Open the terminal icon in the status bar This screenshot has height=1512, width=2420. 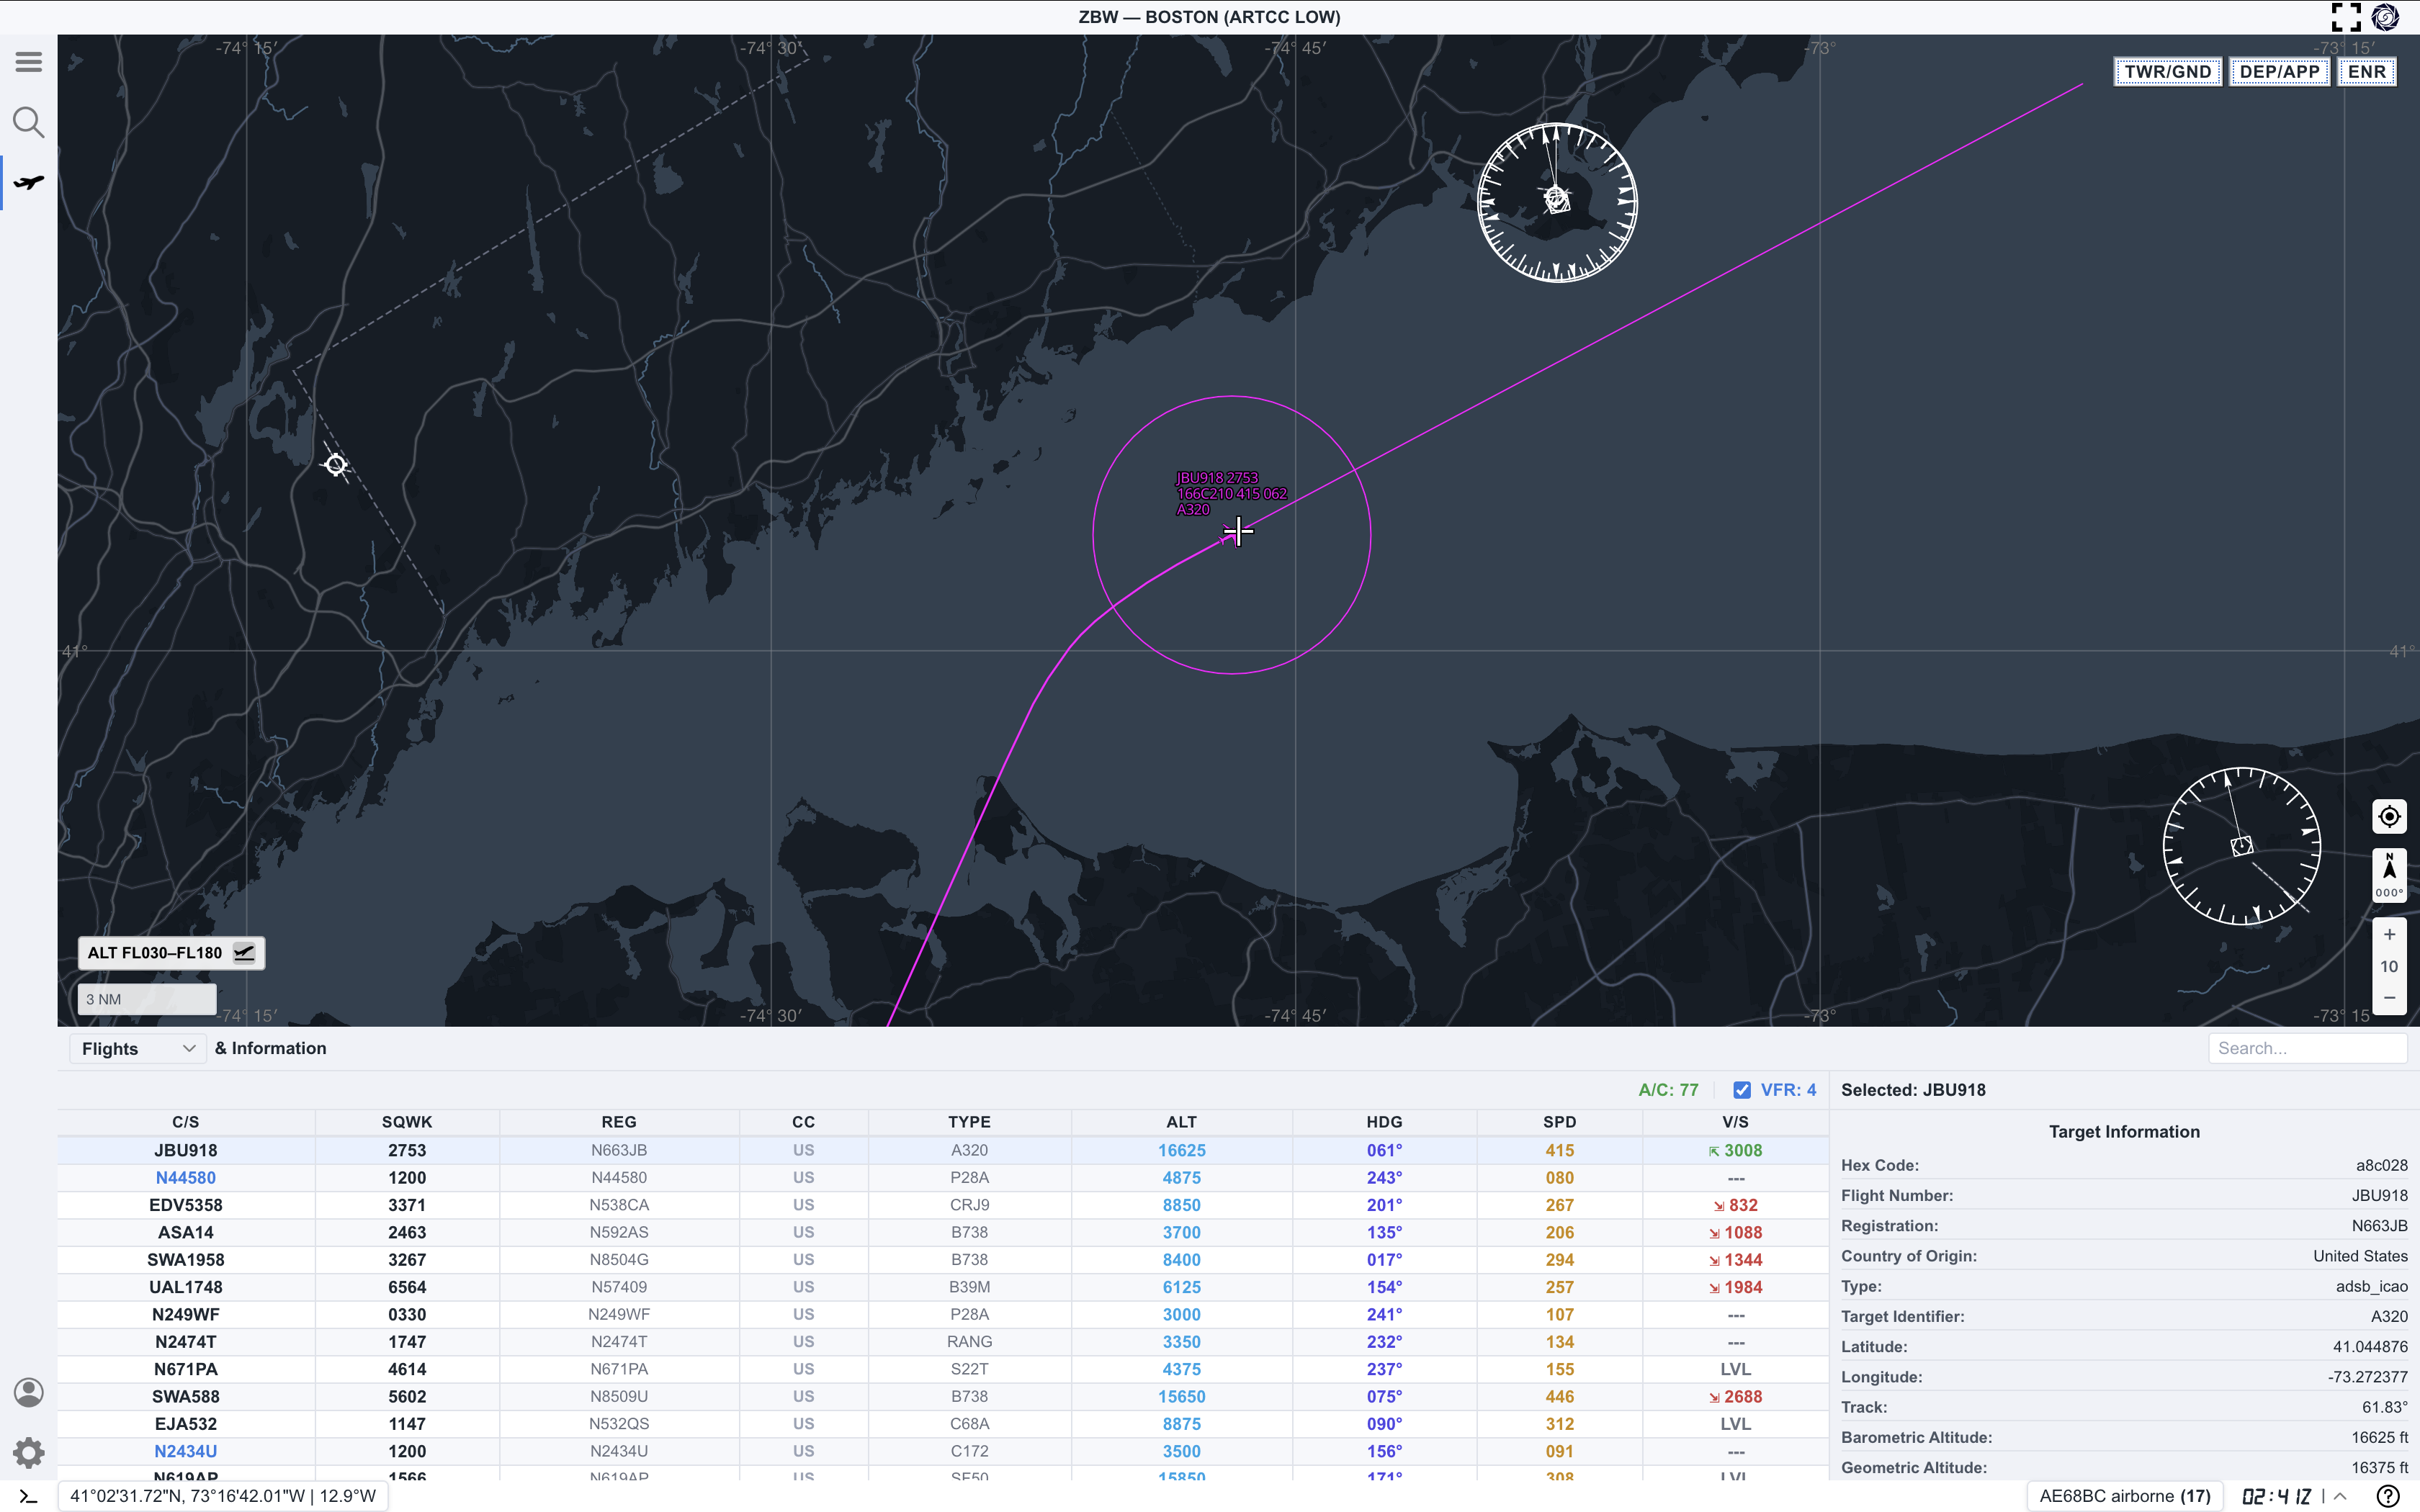click(x=26, y=1495)
